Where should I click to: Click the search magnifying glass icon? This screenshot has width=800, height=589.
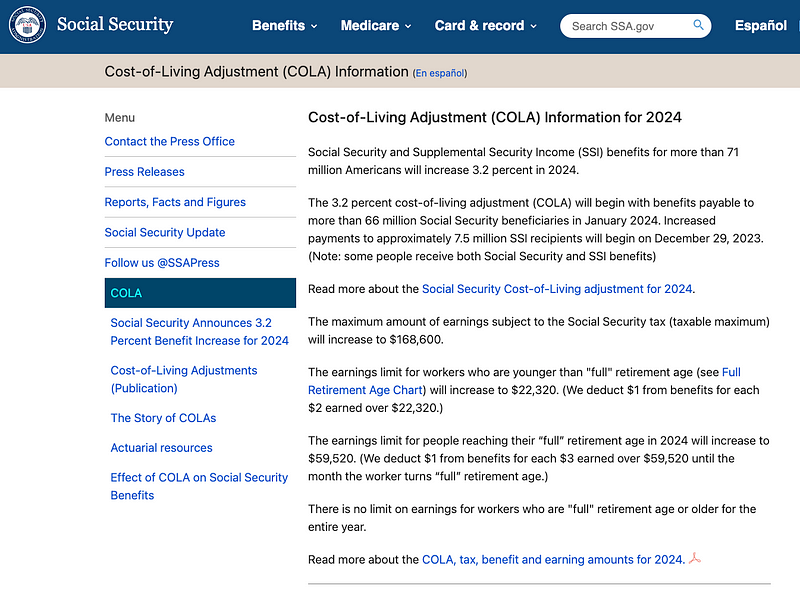pyautogui.click(x=698, y=25)
